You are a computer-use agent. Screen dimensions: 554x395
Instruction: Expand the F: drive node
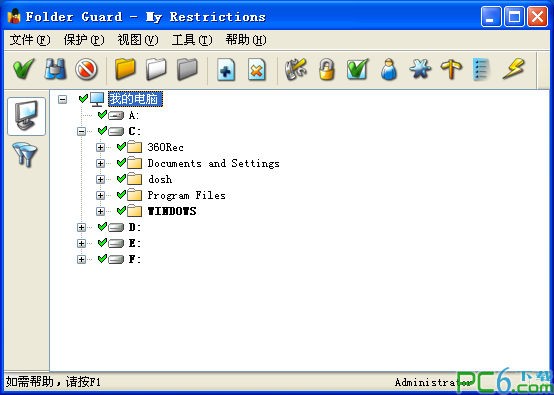point(81,260)
